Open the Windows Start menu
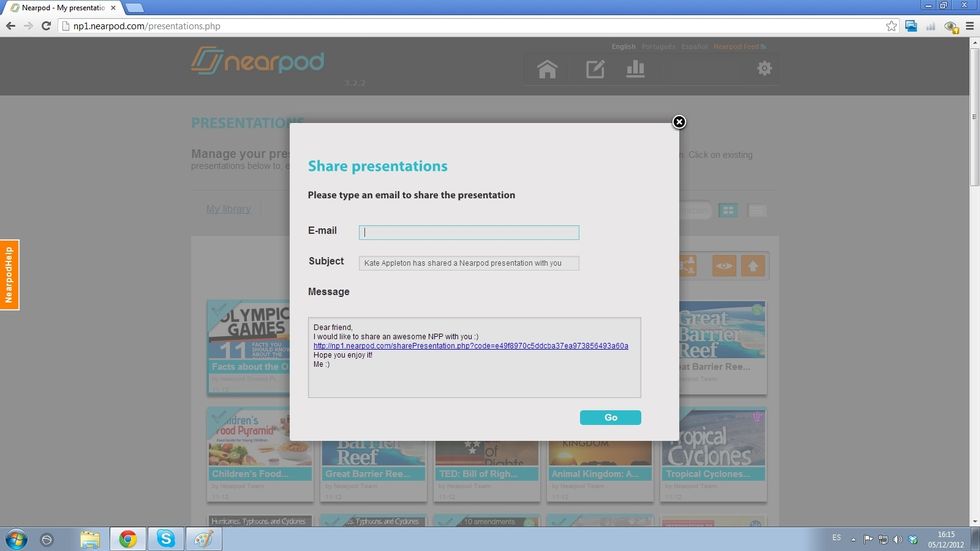Screen dimensions: 980x551 coord(16,539)
